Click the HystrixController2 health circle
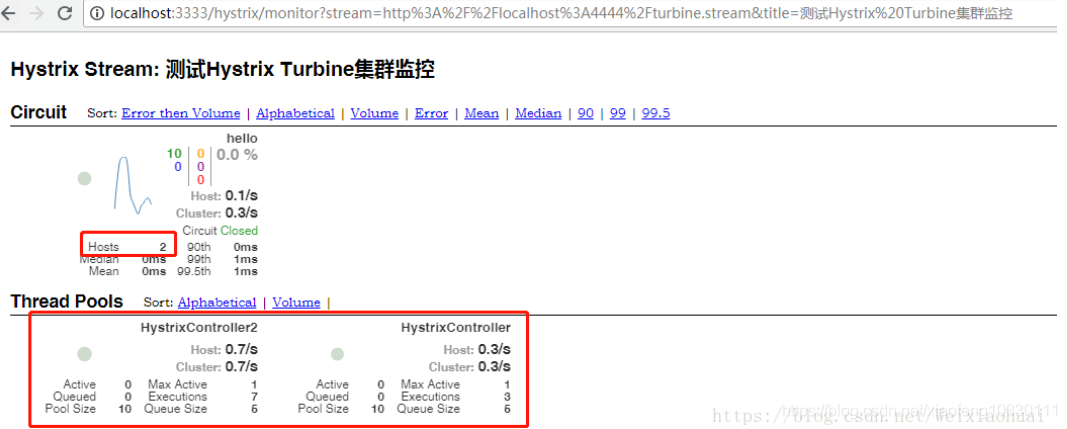 [84, 354]
